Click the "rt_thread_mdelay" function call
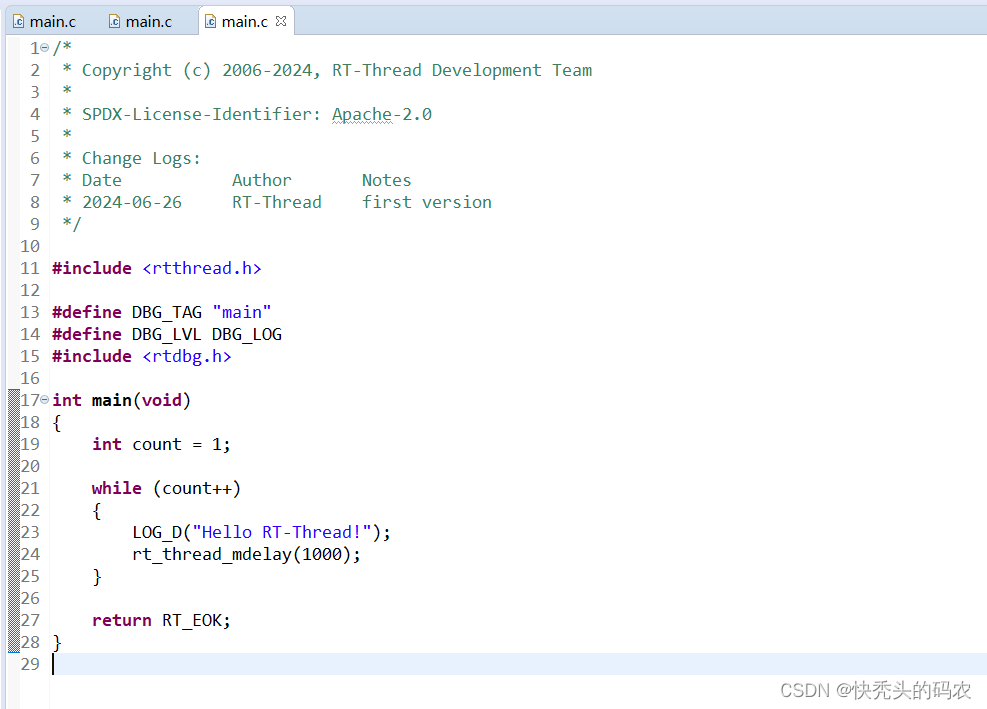The image size is (987, 709). (x=212, y=555)
